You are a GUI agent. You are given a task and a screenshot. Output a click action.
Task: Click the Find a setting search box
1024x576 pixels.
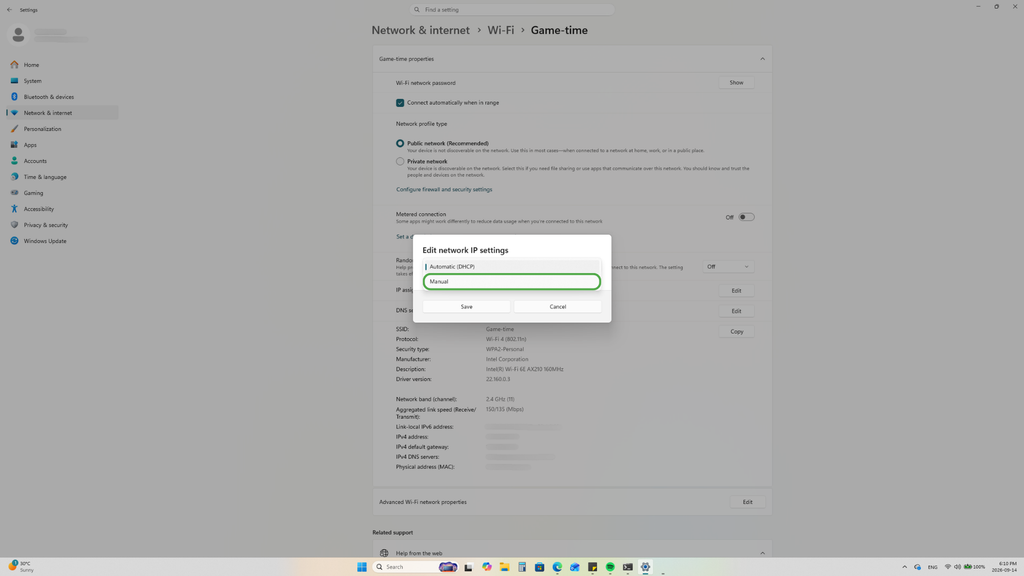[512, 10]
